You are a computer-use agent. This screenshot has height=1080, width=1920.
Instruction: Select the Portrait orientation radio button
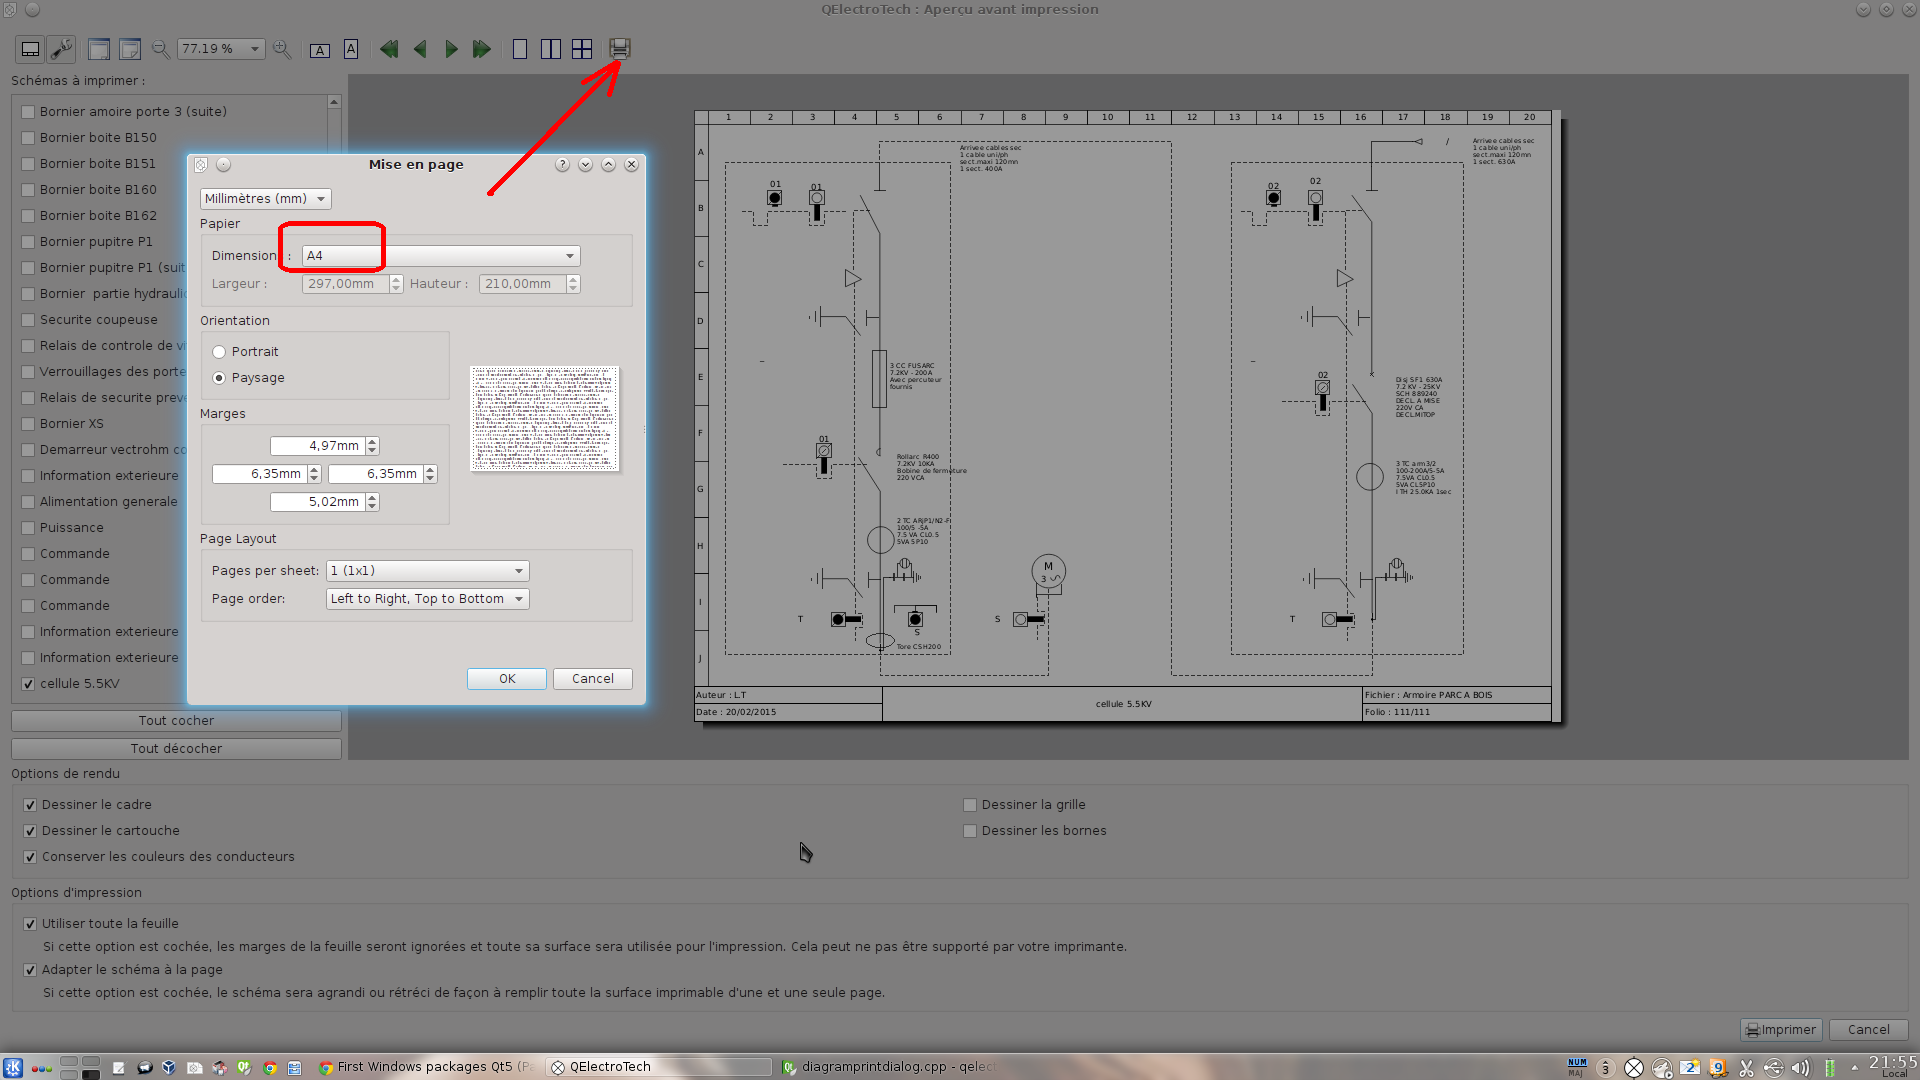point(219,352)
